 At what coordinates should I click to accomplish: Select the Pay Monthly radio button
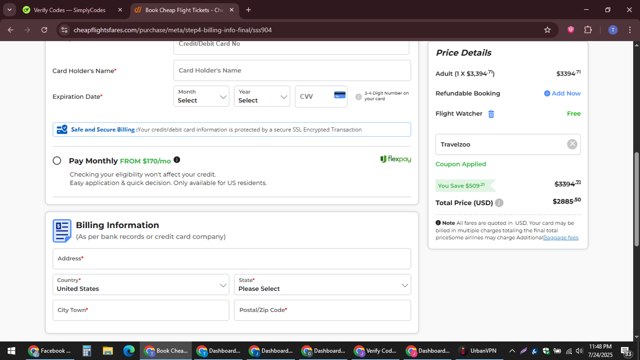tap(57, 161)
